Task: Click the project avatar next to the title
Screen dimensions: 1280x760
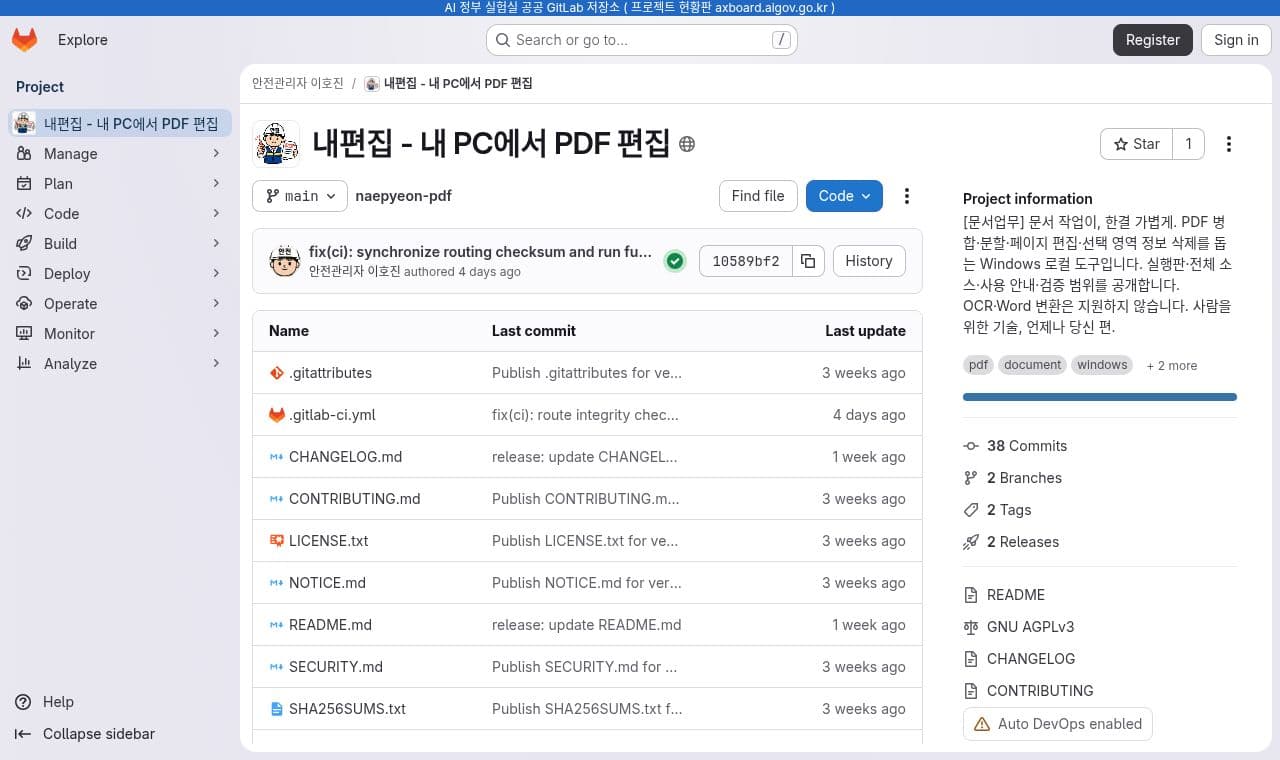Action: click(x=276, y=144)
